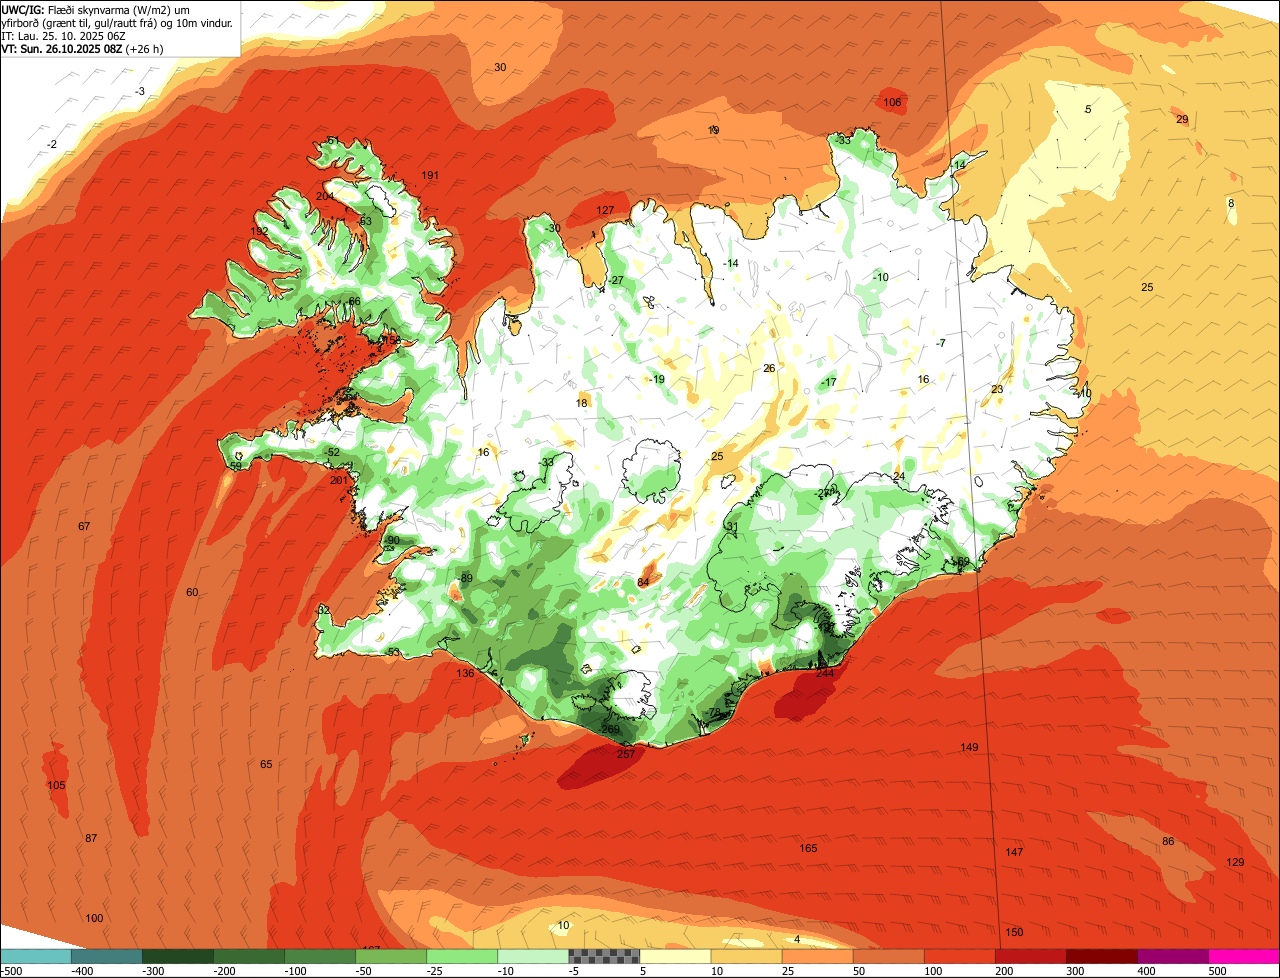This screenshot has width=1280, height=978.
Task: Click the map value -30 on north coast
Action: coord(553,228)
